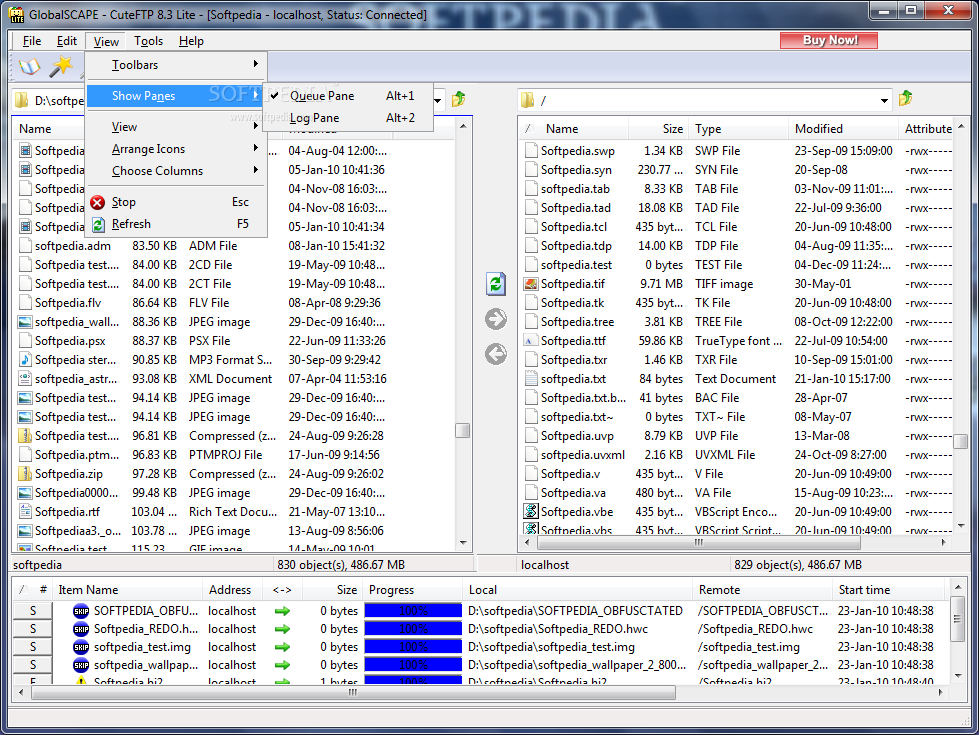Viewport: 979px width, 735px height.
Task: Click Softpedia.rtf document icon
Action: click(x=25, y=512)
